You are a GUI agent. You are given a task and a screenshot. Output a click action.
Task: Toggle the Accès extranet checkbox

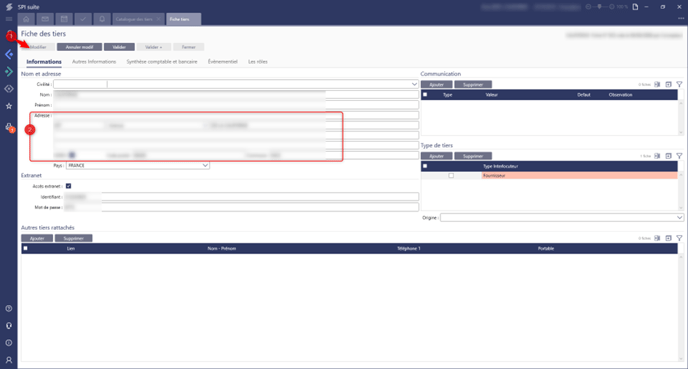[68, 186]
